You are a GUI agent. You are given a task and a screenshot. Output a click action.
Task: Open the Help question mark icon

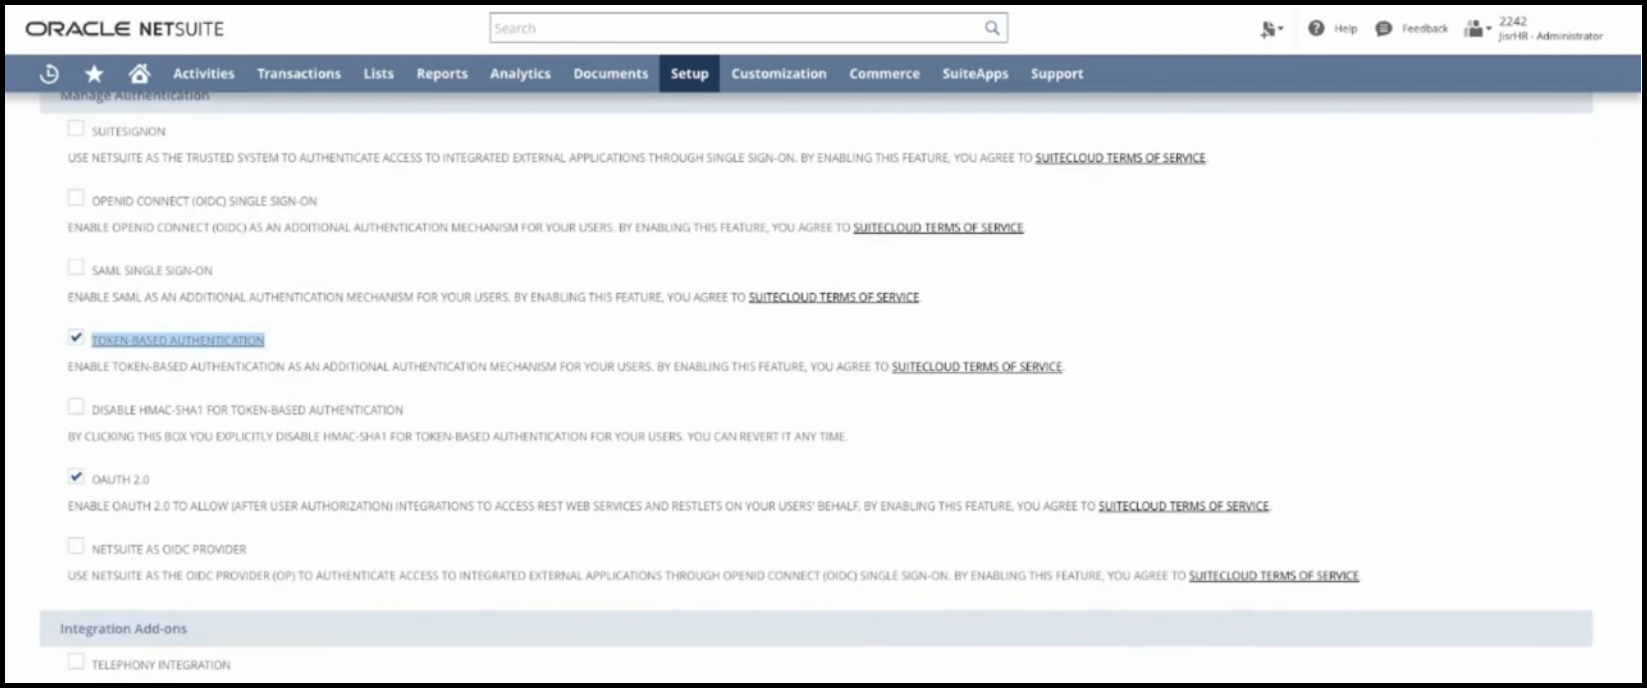(x=1316, y=28)
